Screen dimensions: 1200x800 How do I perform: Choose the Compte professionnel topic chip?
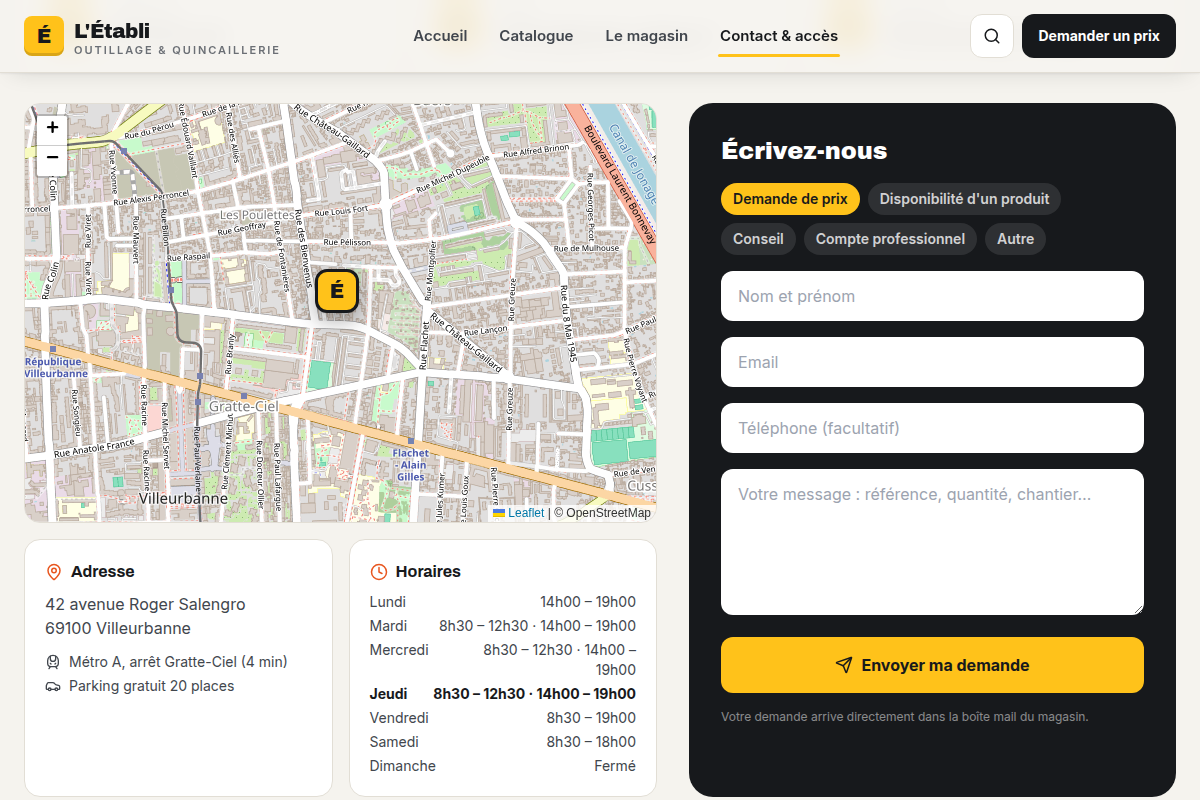(890, 239)
